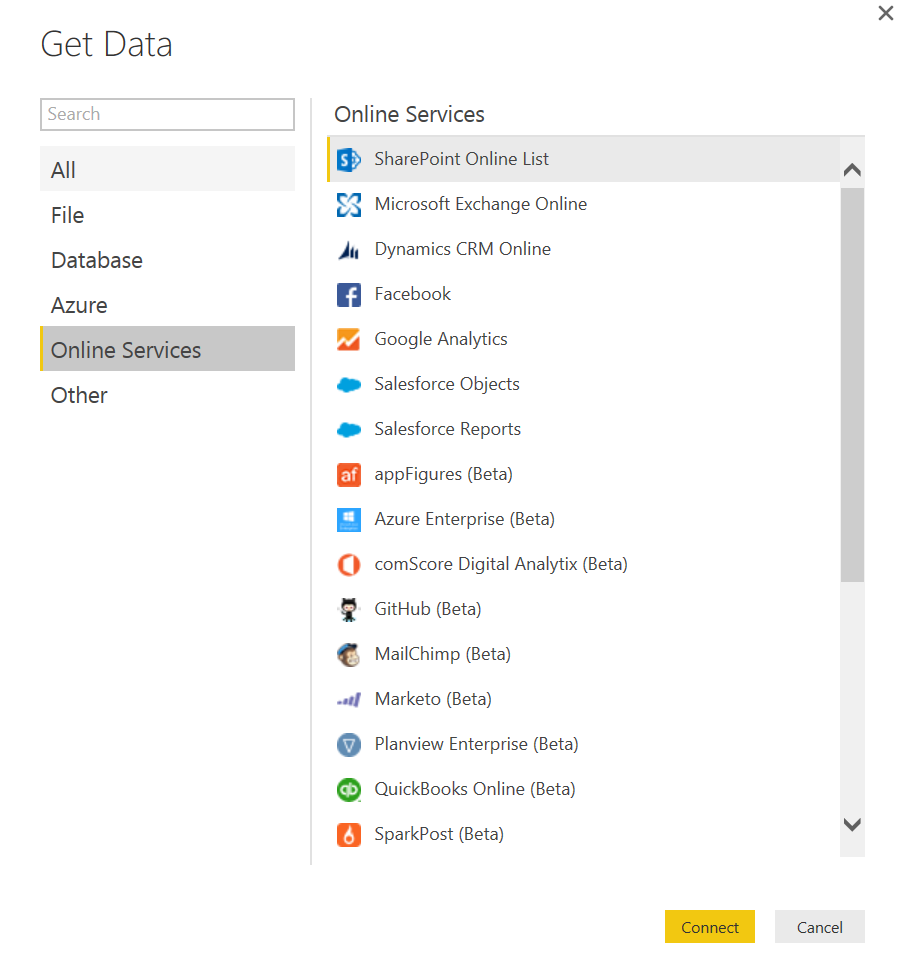
Task: Click the SharePoint Online List icon
Action: tap(349, 159)
